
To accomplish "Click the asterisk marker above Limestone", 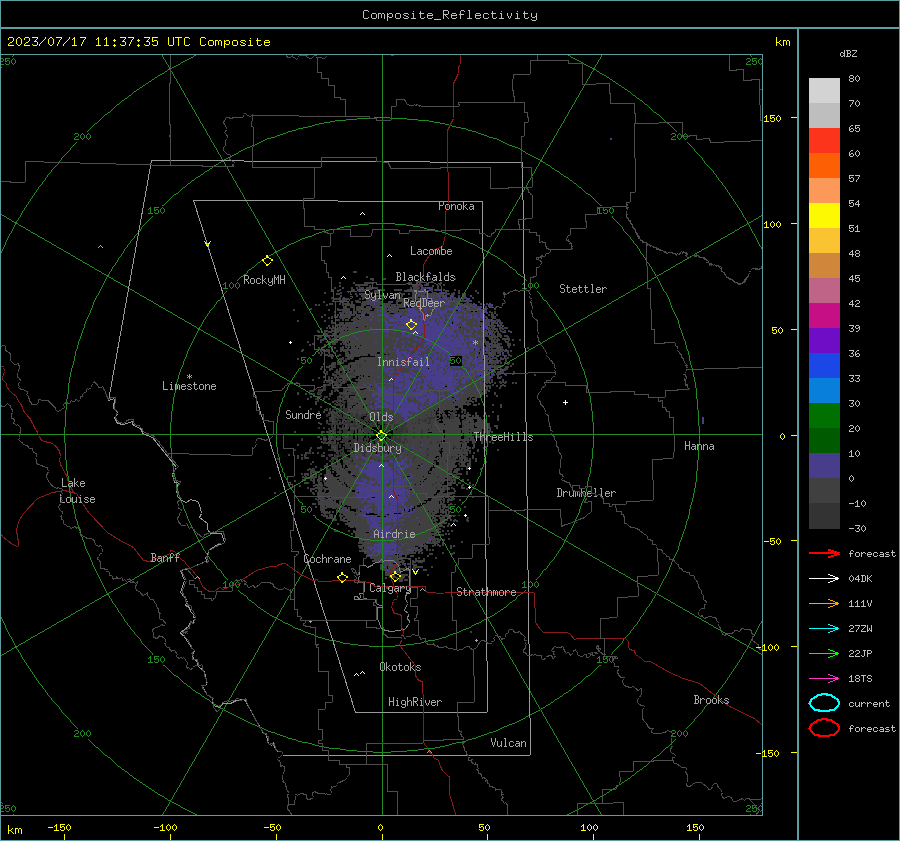I will 189,377.
